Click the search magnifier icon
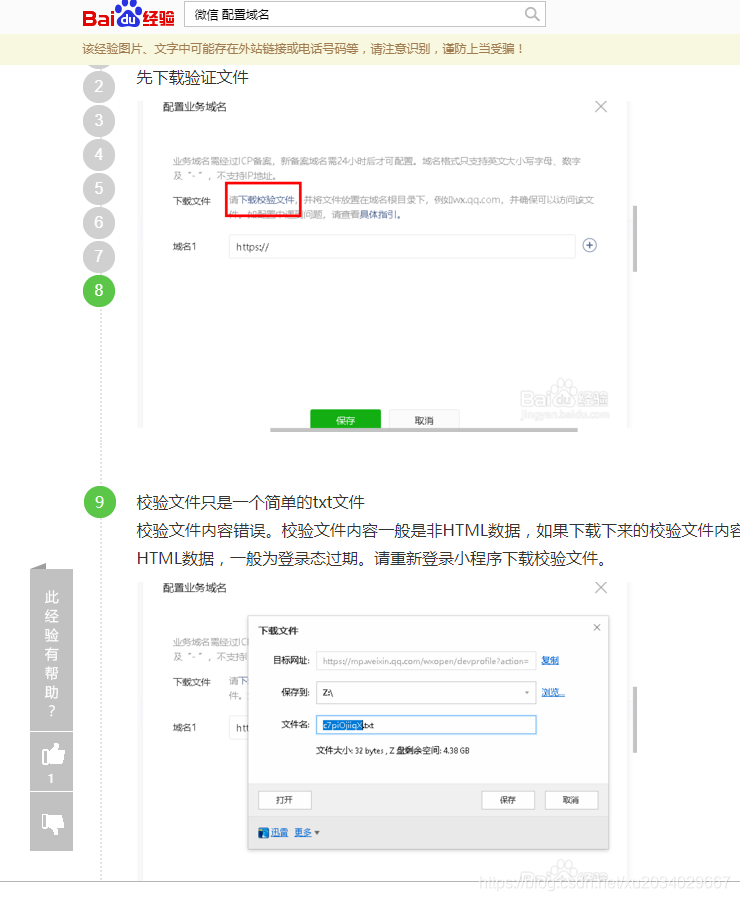Image resolution: width=740 pixels, height=901 pixels. click(532, 14)
